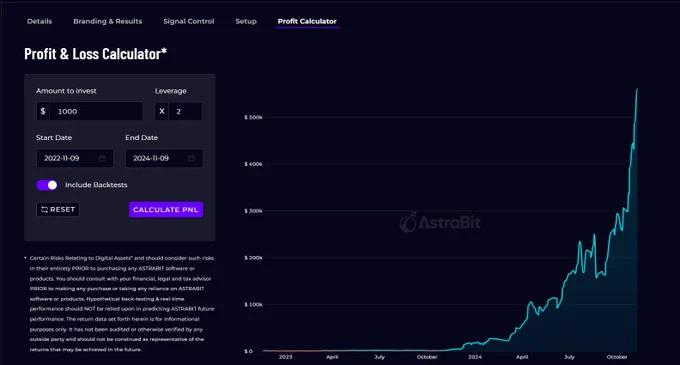Toggle the Include Backtests switch
This screenshot has height=365, width=680.
[x=47, y=185]
